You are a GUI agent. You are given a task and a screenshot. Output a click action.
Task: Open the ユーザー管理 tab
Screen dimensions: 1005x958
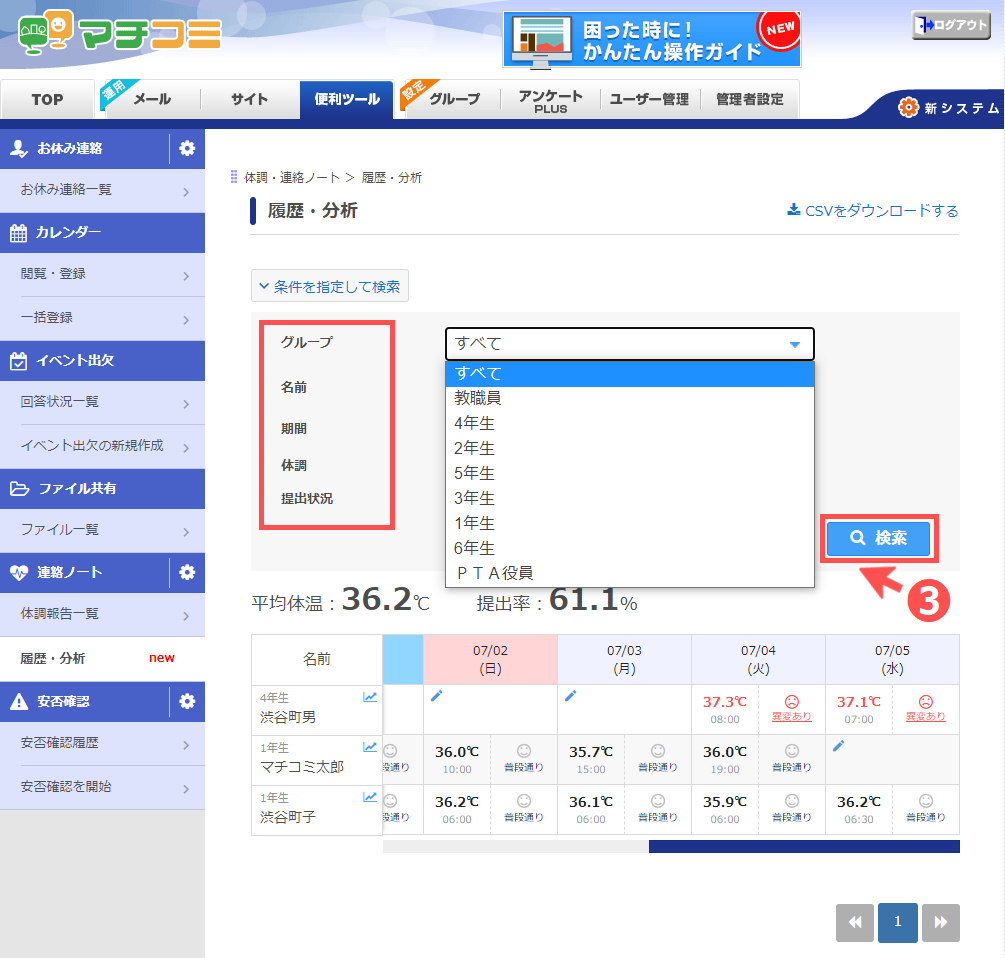pos(649,99)
